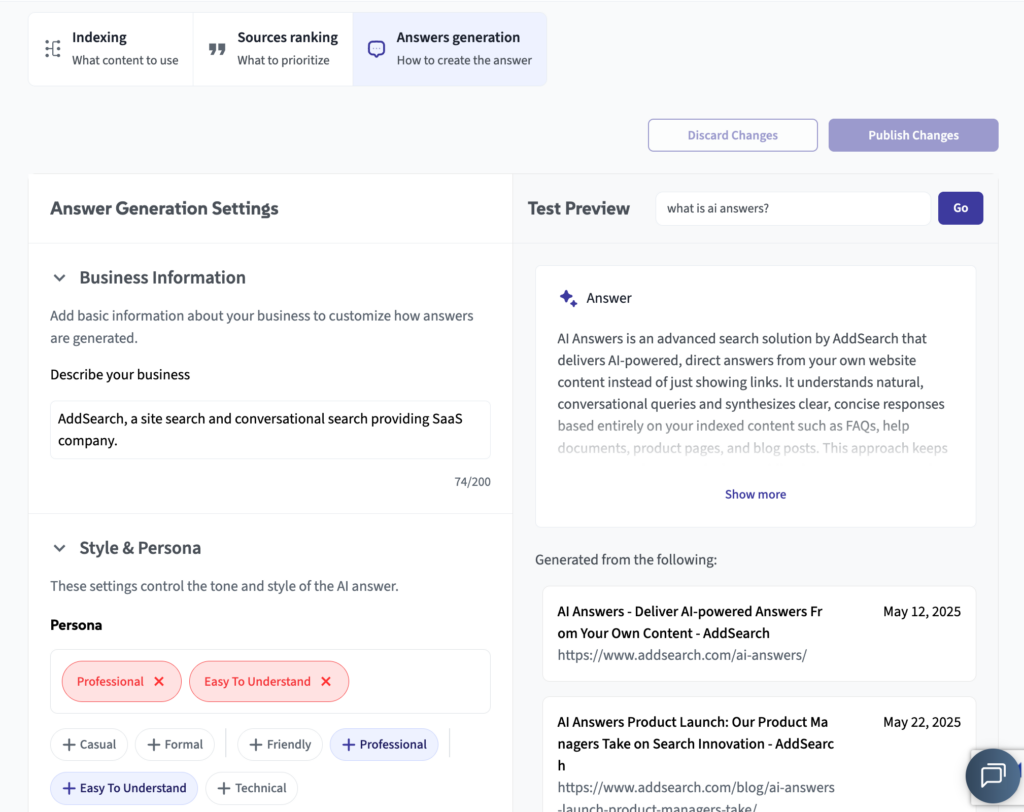Expand the answer with Show more
The height and width of the screenshot is (812, 1024).
click(x=755, y=495)
